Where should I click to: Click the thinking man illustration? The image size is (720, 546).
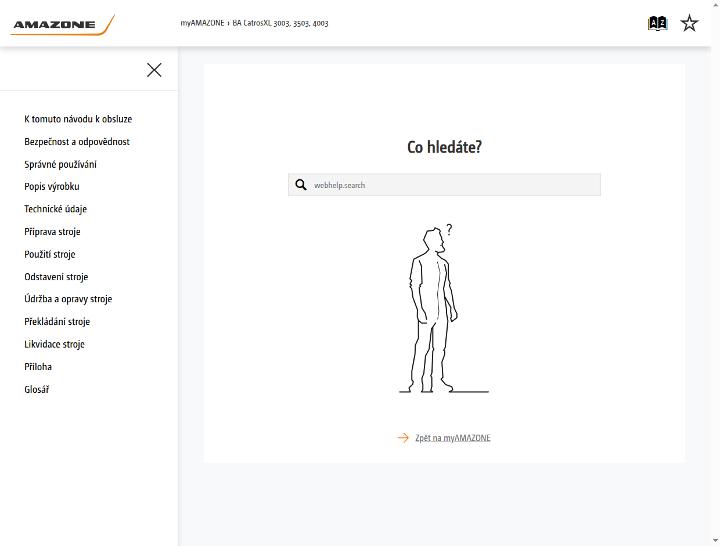pos(444,309)
